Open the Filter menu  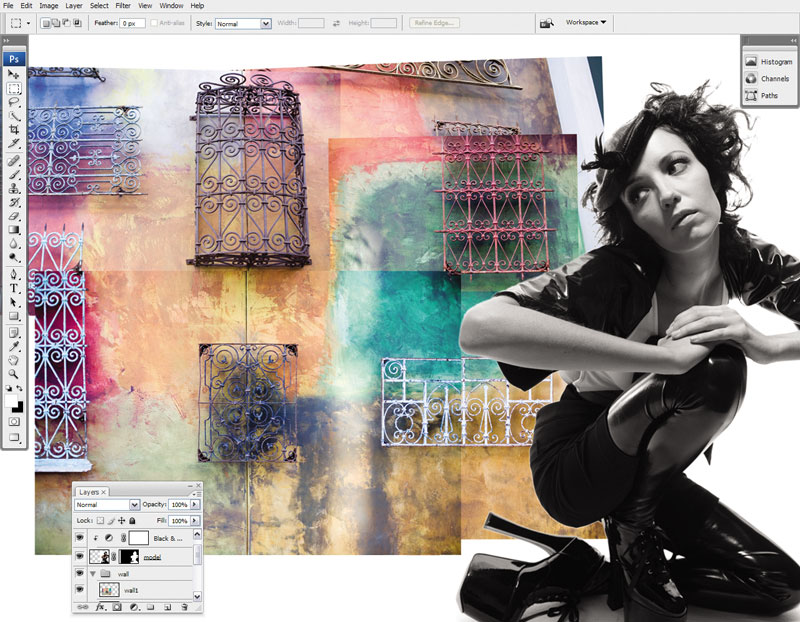123,6
